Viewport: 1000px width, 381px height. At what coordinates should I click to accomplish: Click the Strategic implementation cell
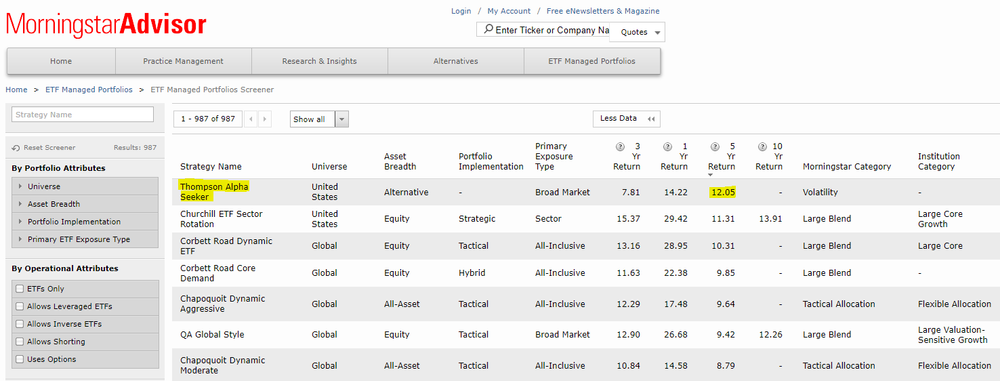coord(476,219)
